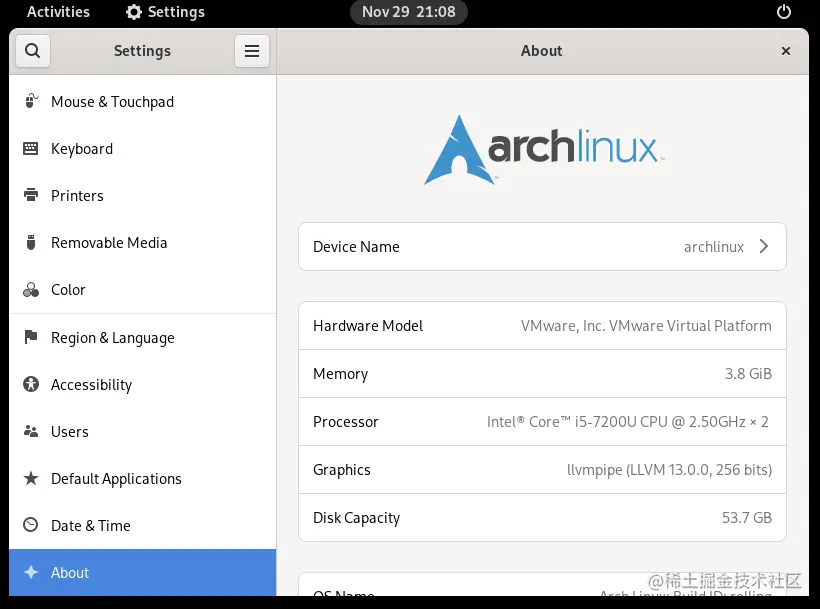The image size is (820, 609).
Task: Click the Arch Linux logo
Action: [544, 150]
